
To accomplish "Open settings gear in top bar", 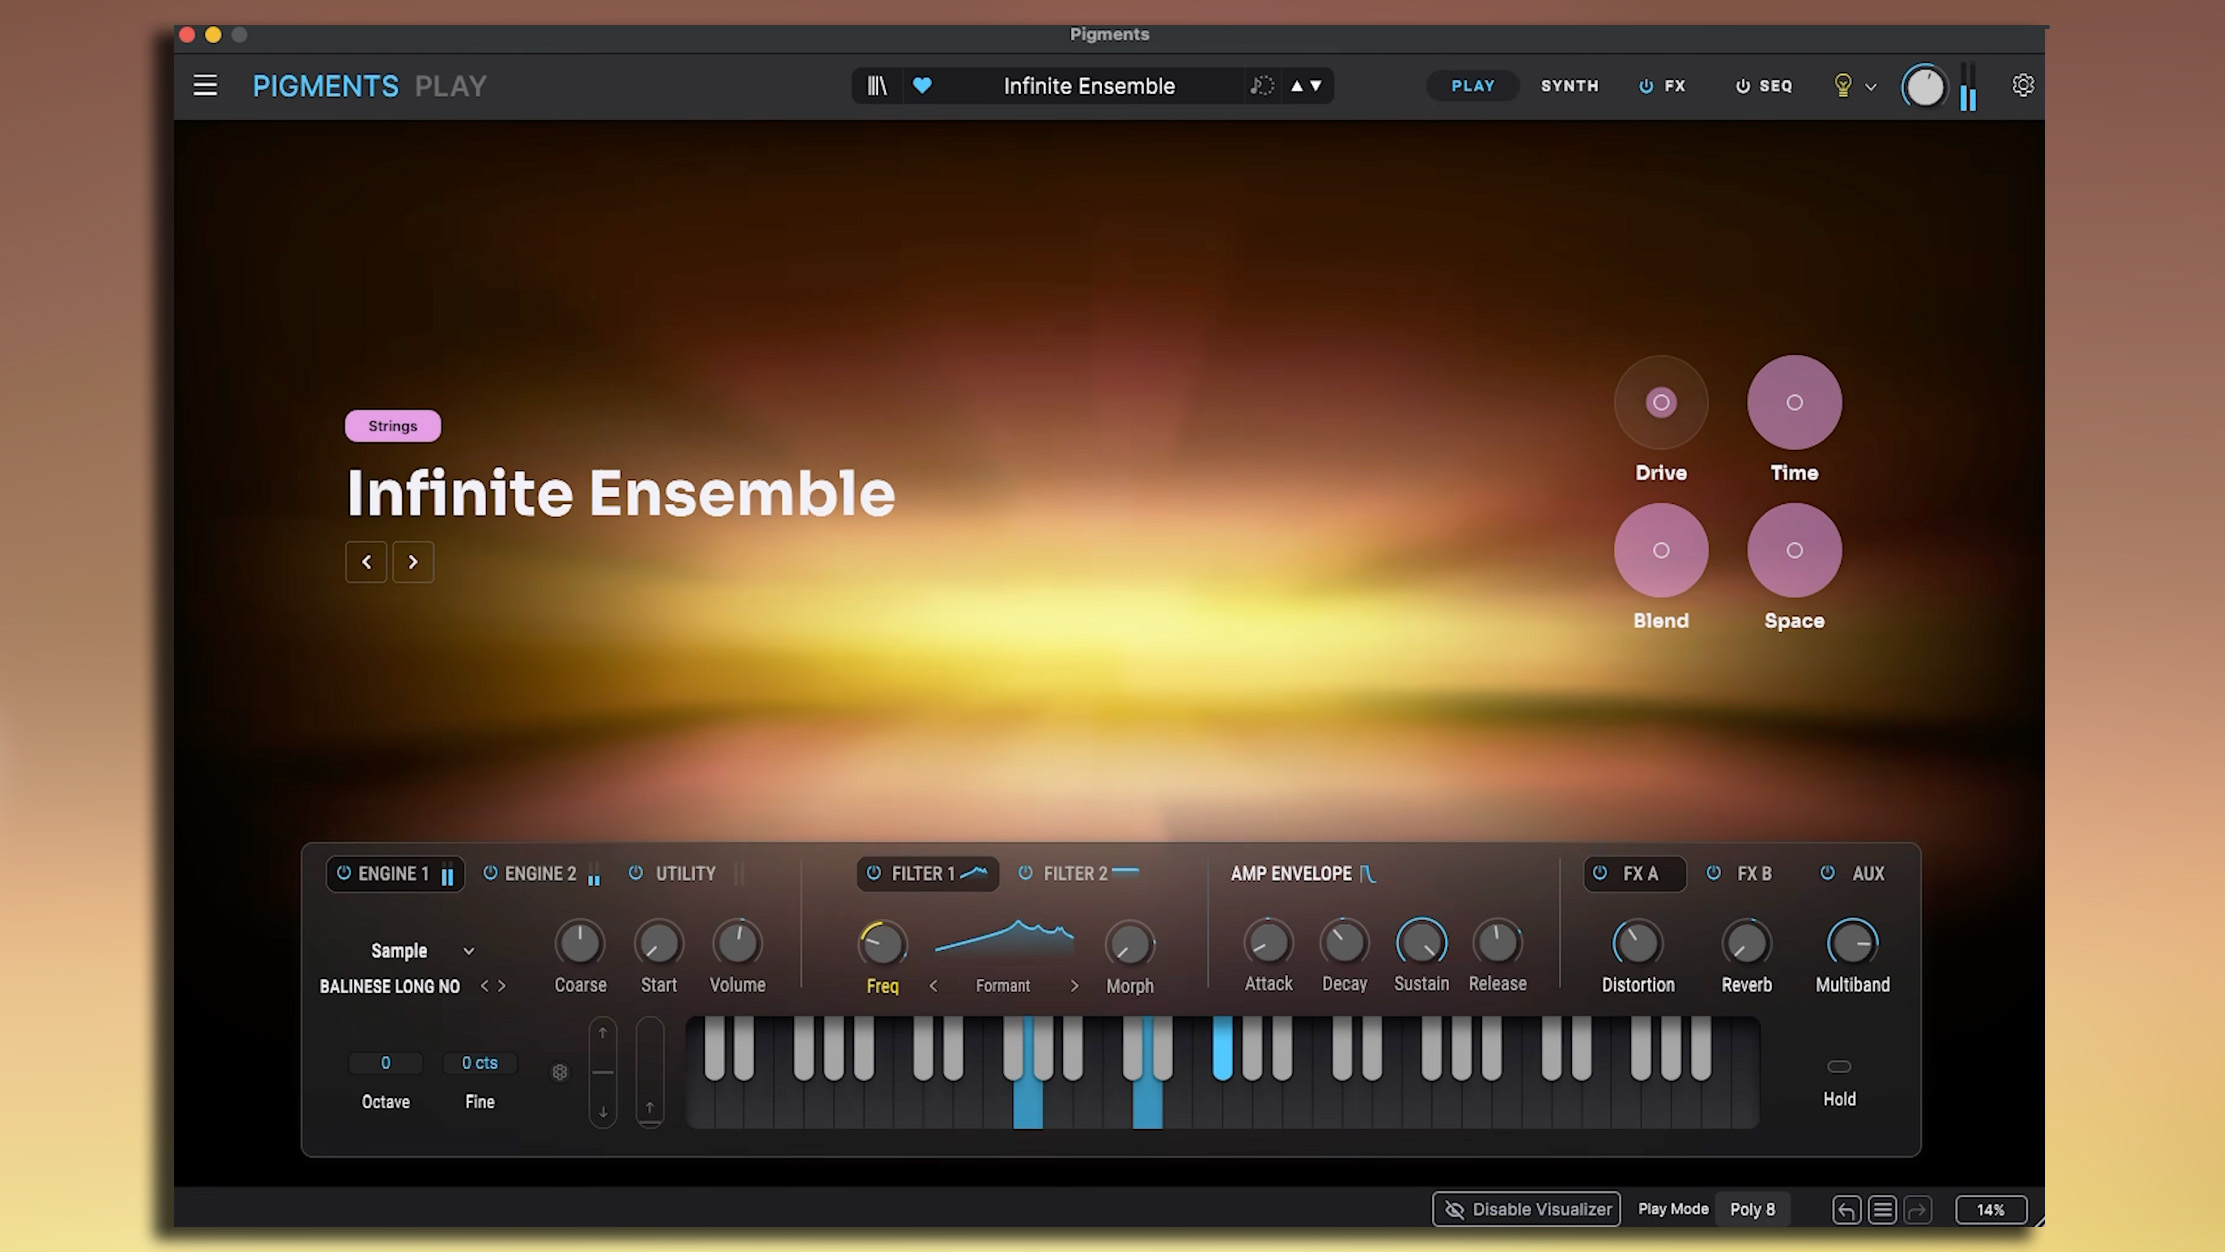I will pos(2023,86).
